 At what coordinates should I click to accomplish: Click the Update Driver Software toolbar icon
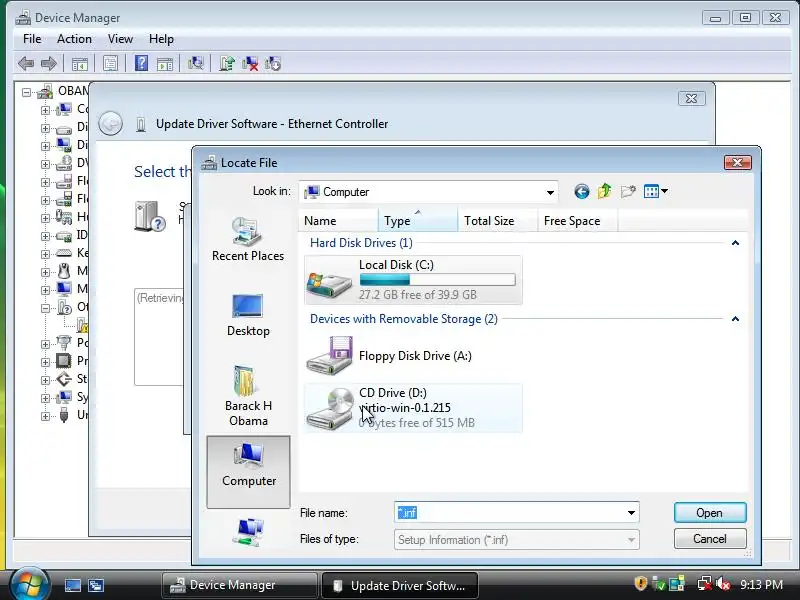click(227, 63)
